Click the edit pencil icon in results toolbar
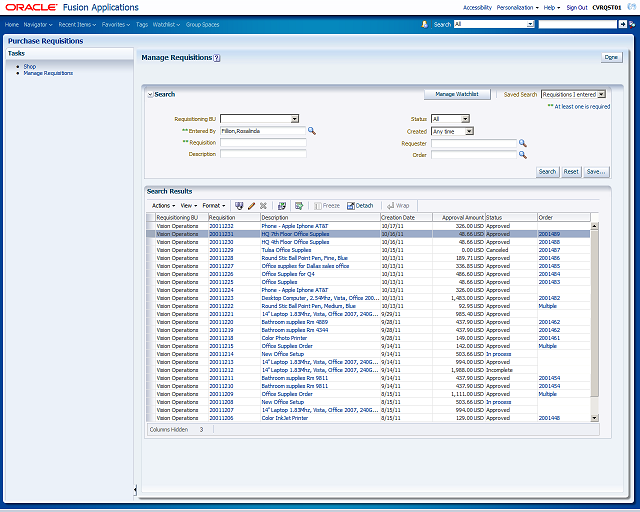The height and width of the screenshot is (512, 640). 251,206
